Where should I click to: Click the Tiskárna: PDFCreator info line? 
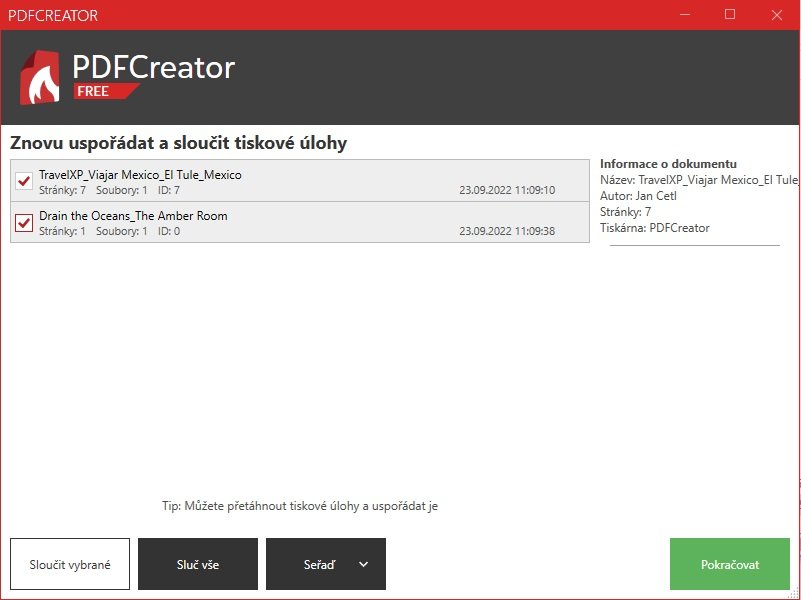(654, 228)
